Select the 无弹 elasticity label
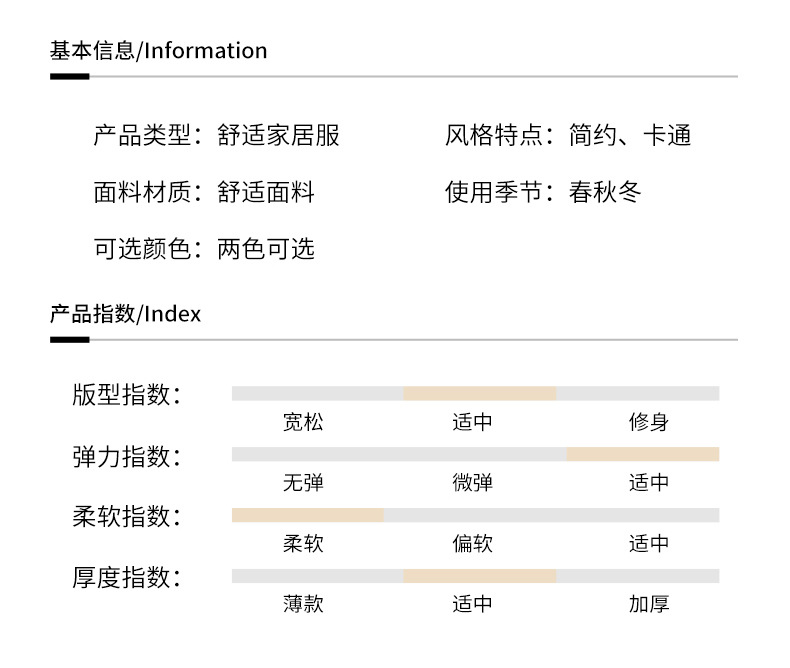790x668 pixels. pyautogui.click(x=303, y=483)
